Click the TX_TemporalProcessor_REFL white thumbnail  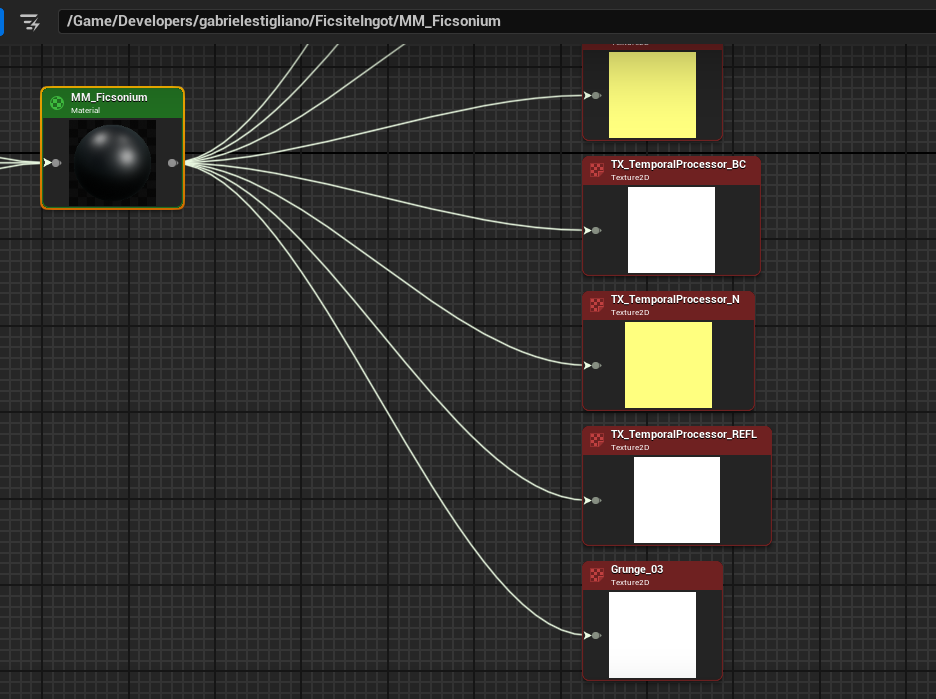pos(677,500)
